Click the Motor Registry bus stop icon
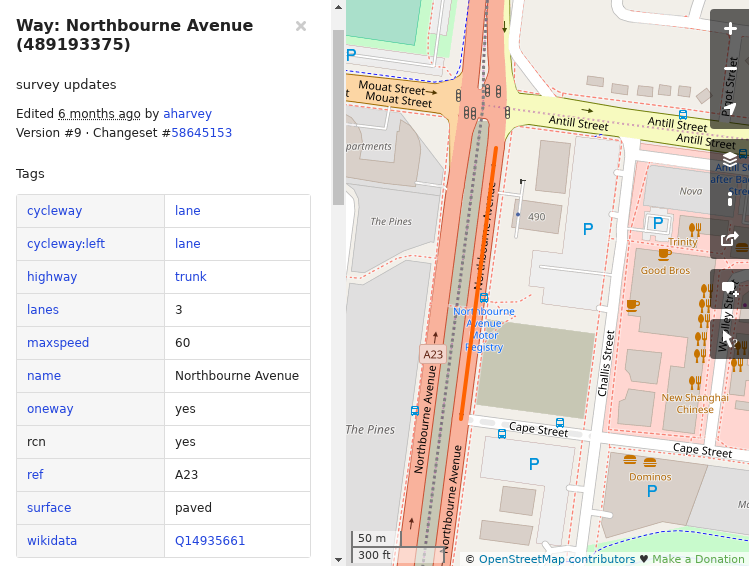This screenshot has height=566, width=749. 484,298
